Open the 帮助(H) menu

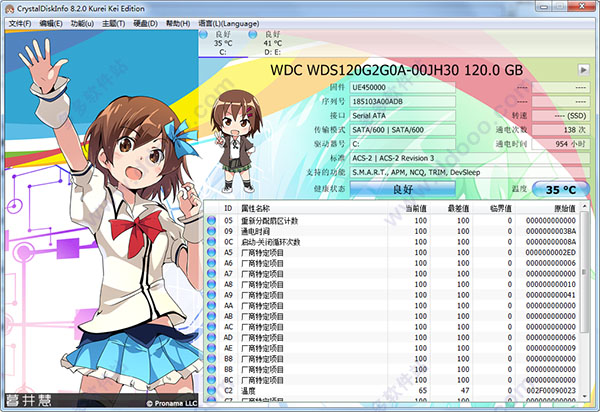coord(178,24)
